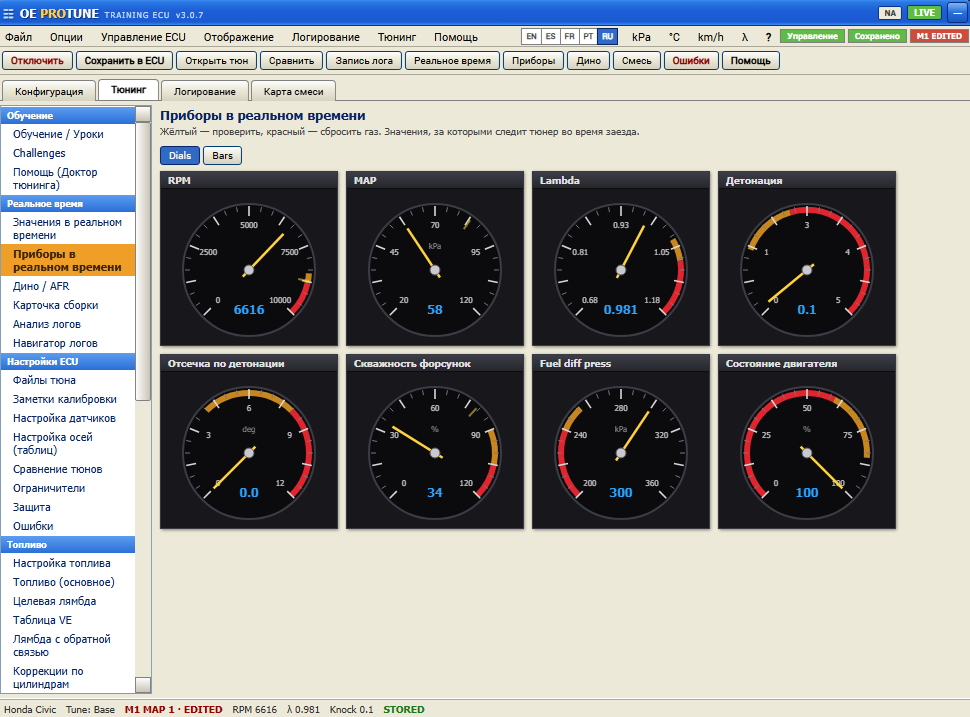Toggle the LIVE indicator button

[924, 13]
